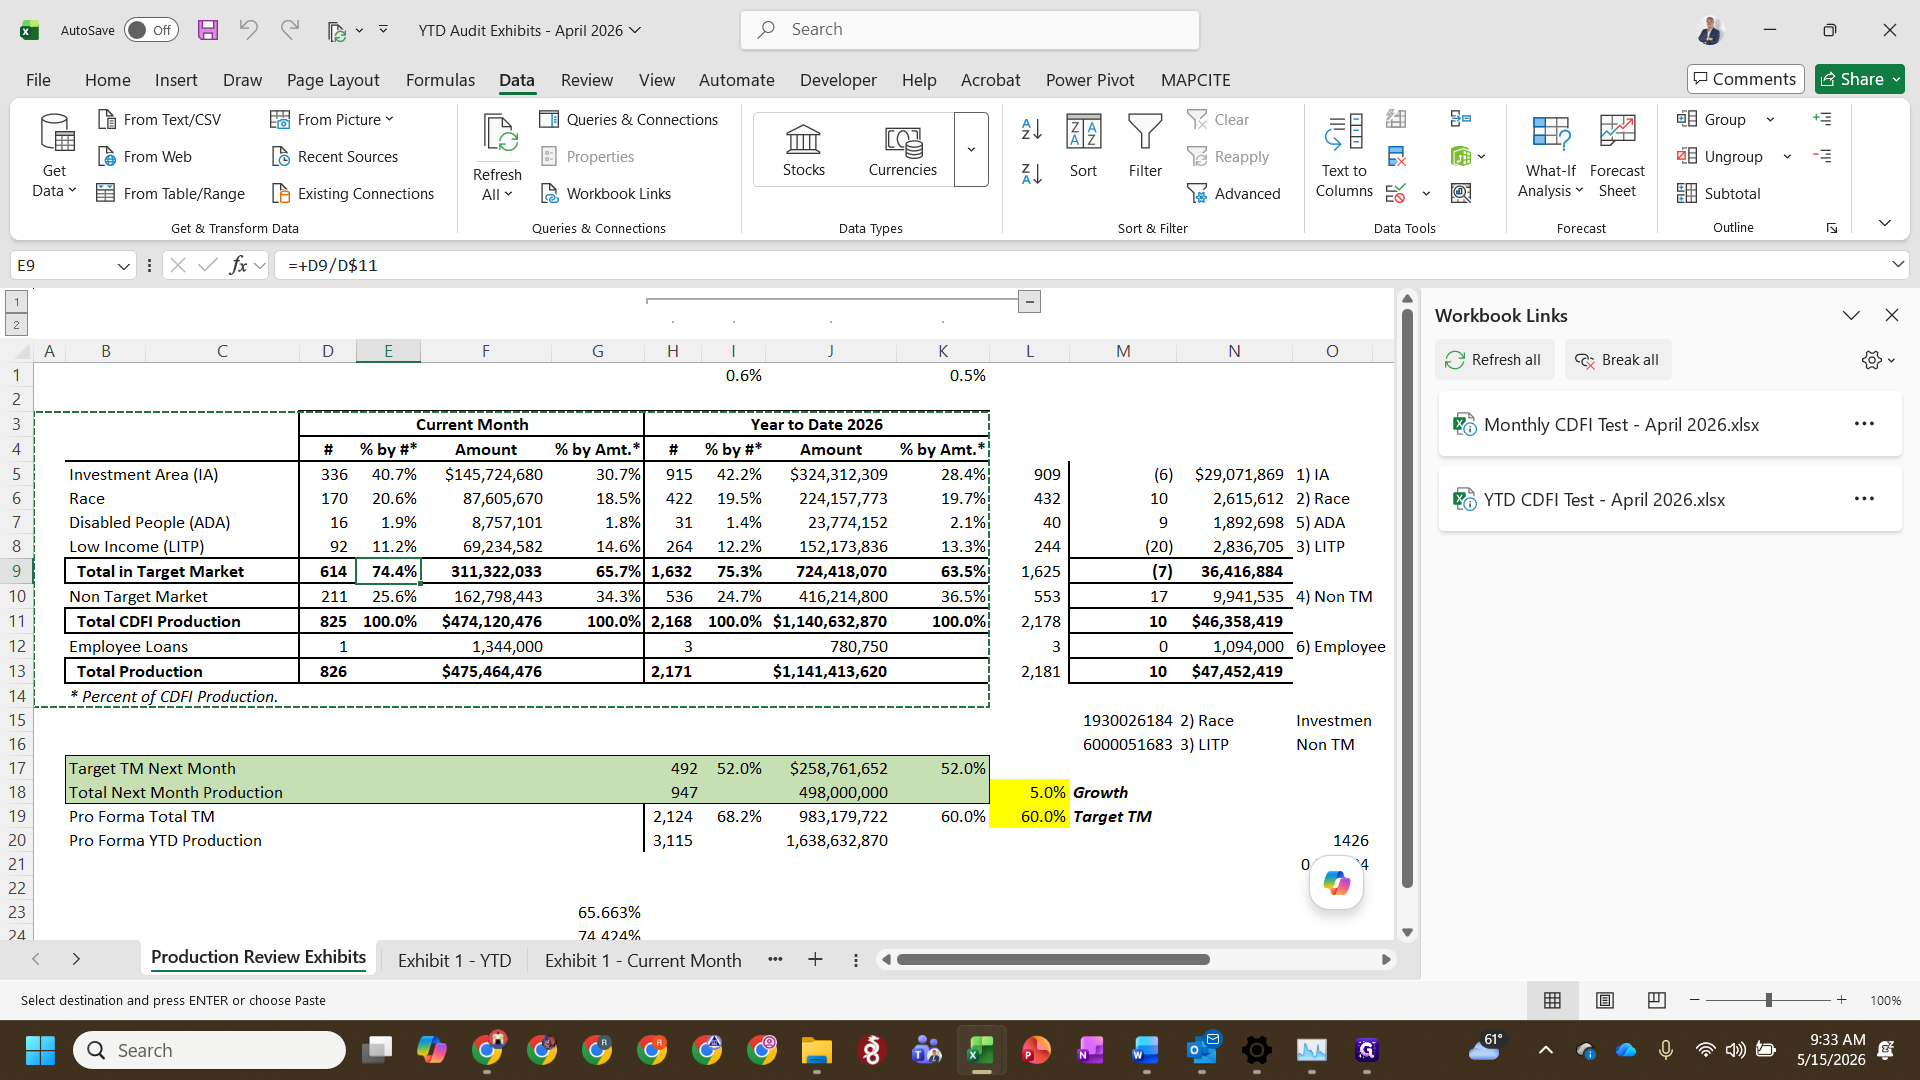
Task: Open Existing Connections
Action: (353, 193)
